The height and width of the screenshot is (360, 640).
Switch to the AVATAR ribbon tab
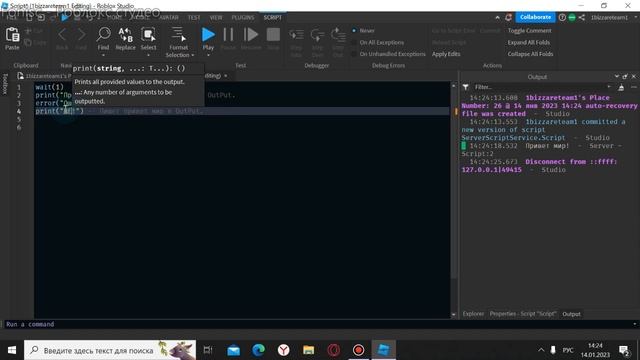click(169, 18)
